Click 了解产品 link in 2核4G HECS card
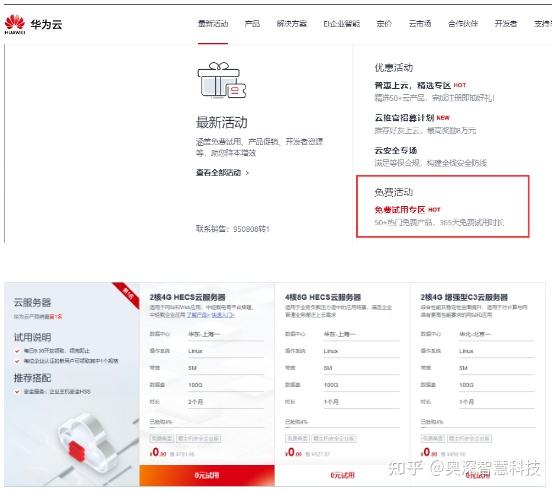Viewport: 555px width, 492px height. click(198, 315)
